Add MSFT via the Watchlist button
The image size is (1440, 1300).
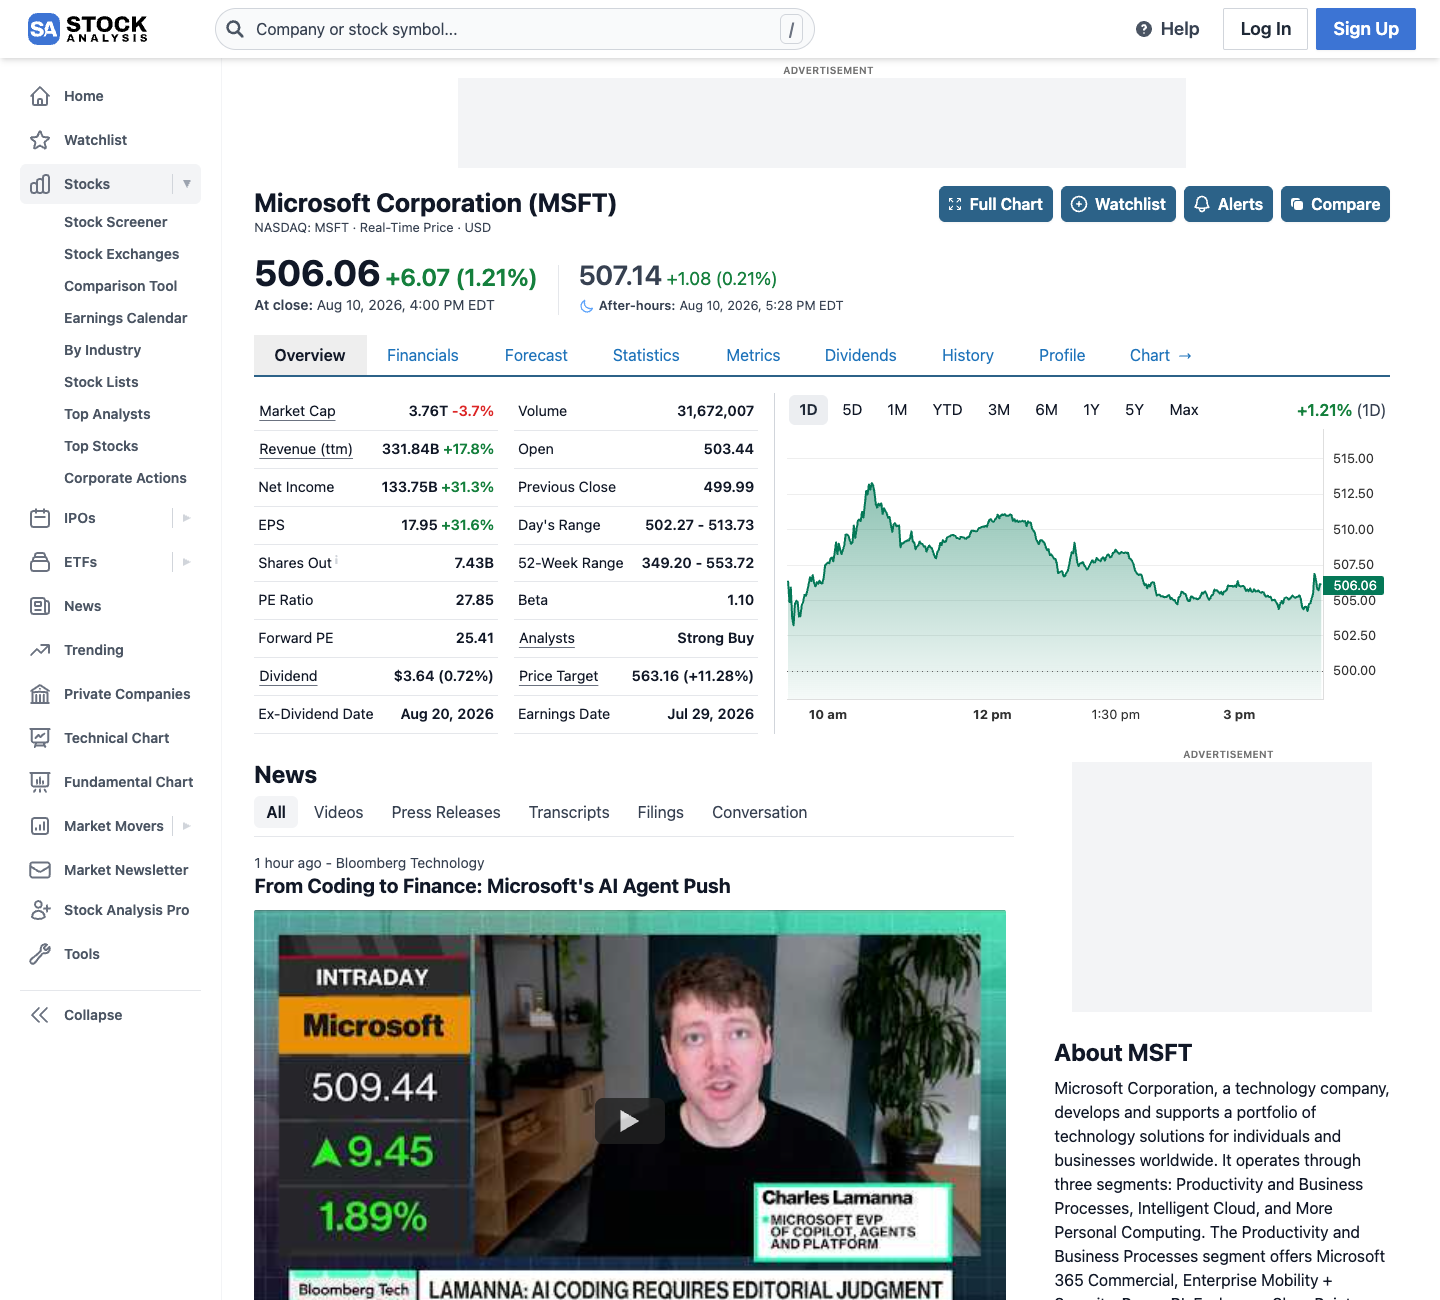click(x=1118, y=204)
